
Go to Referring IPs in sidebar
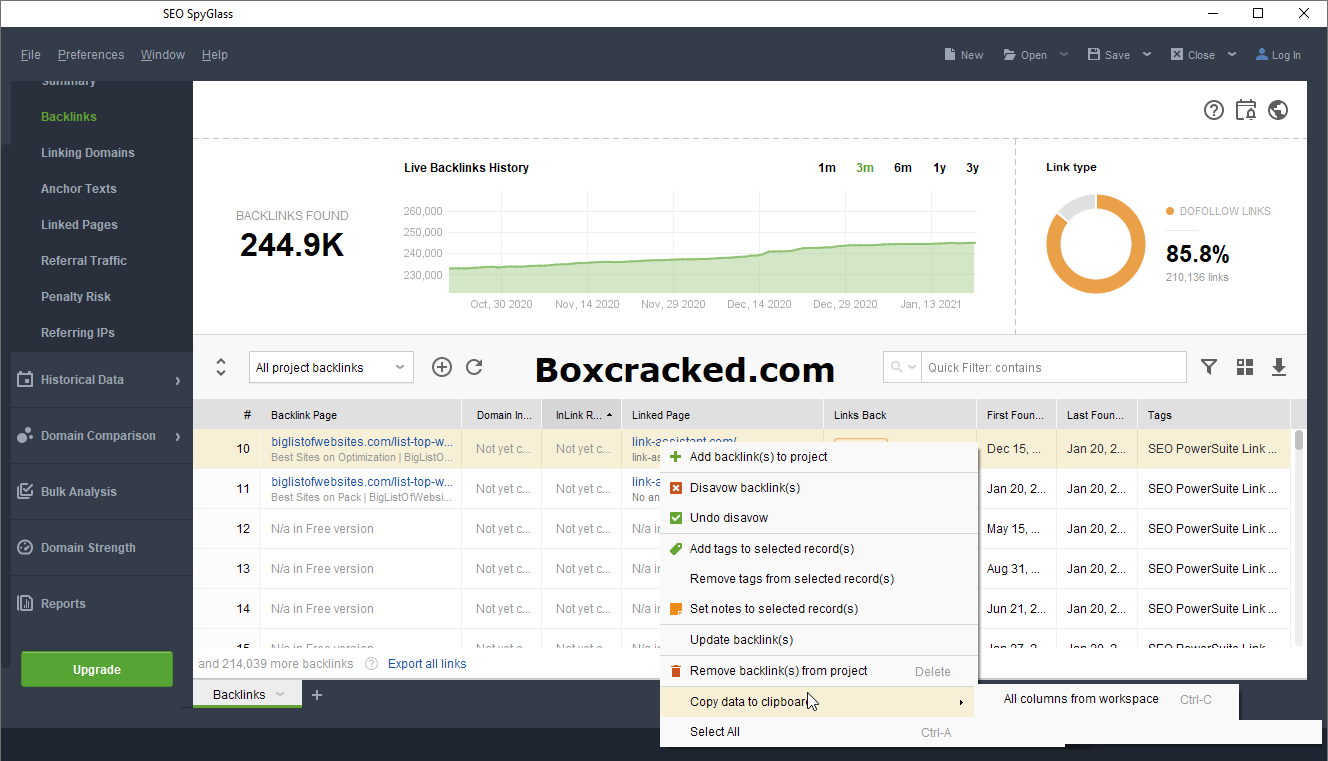coord(78,333)
